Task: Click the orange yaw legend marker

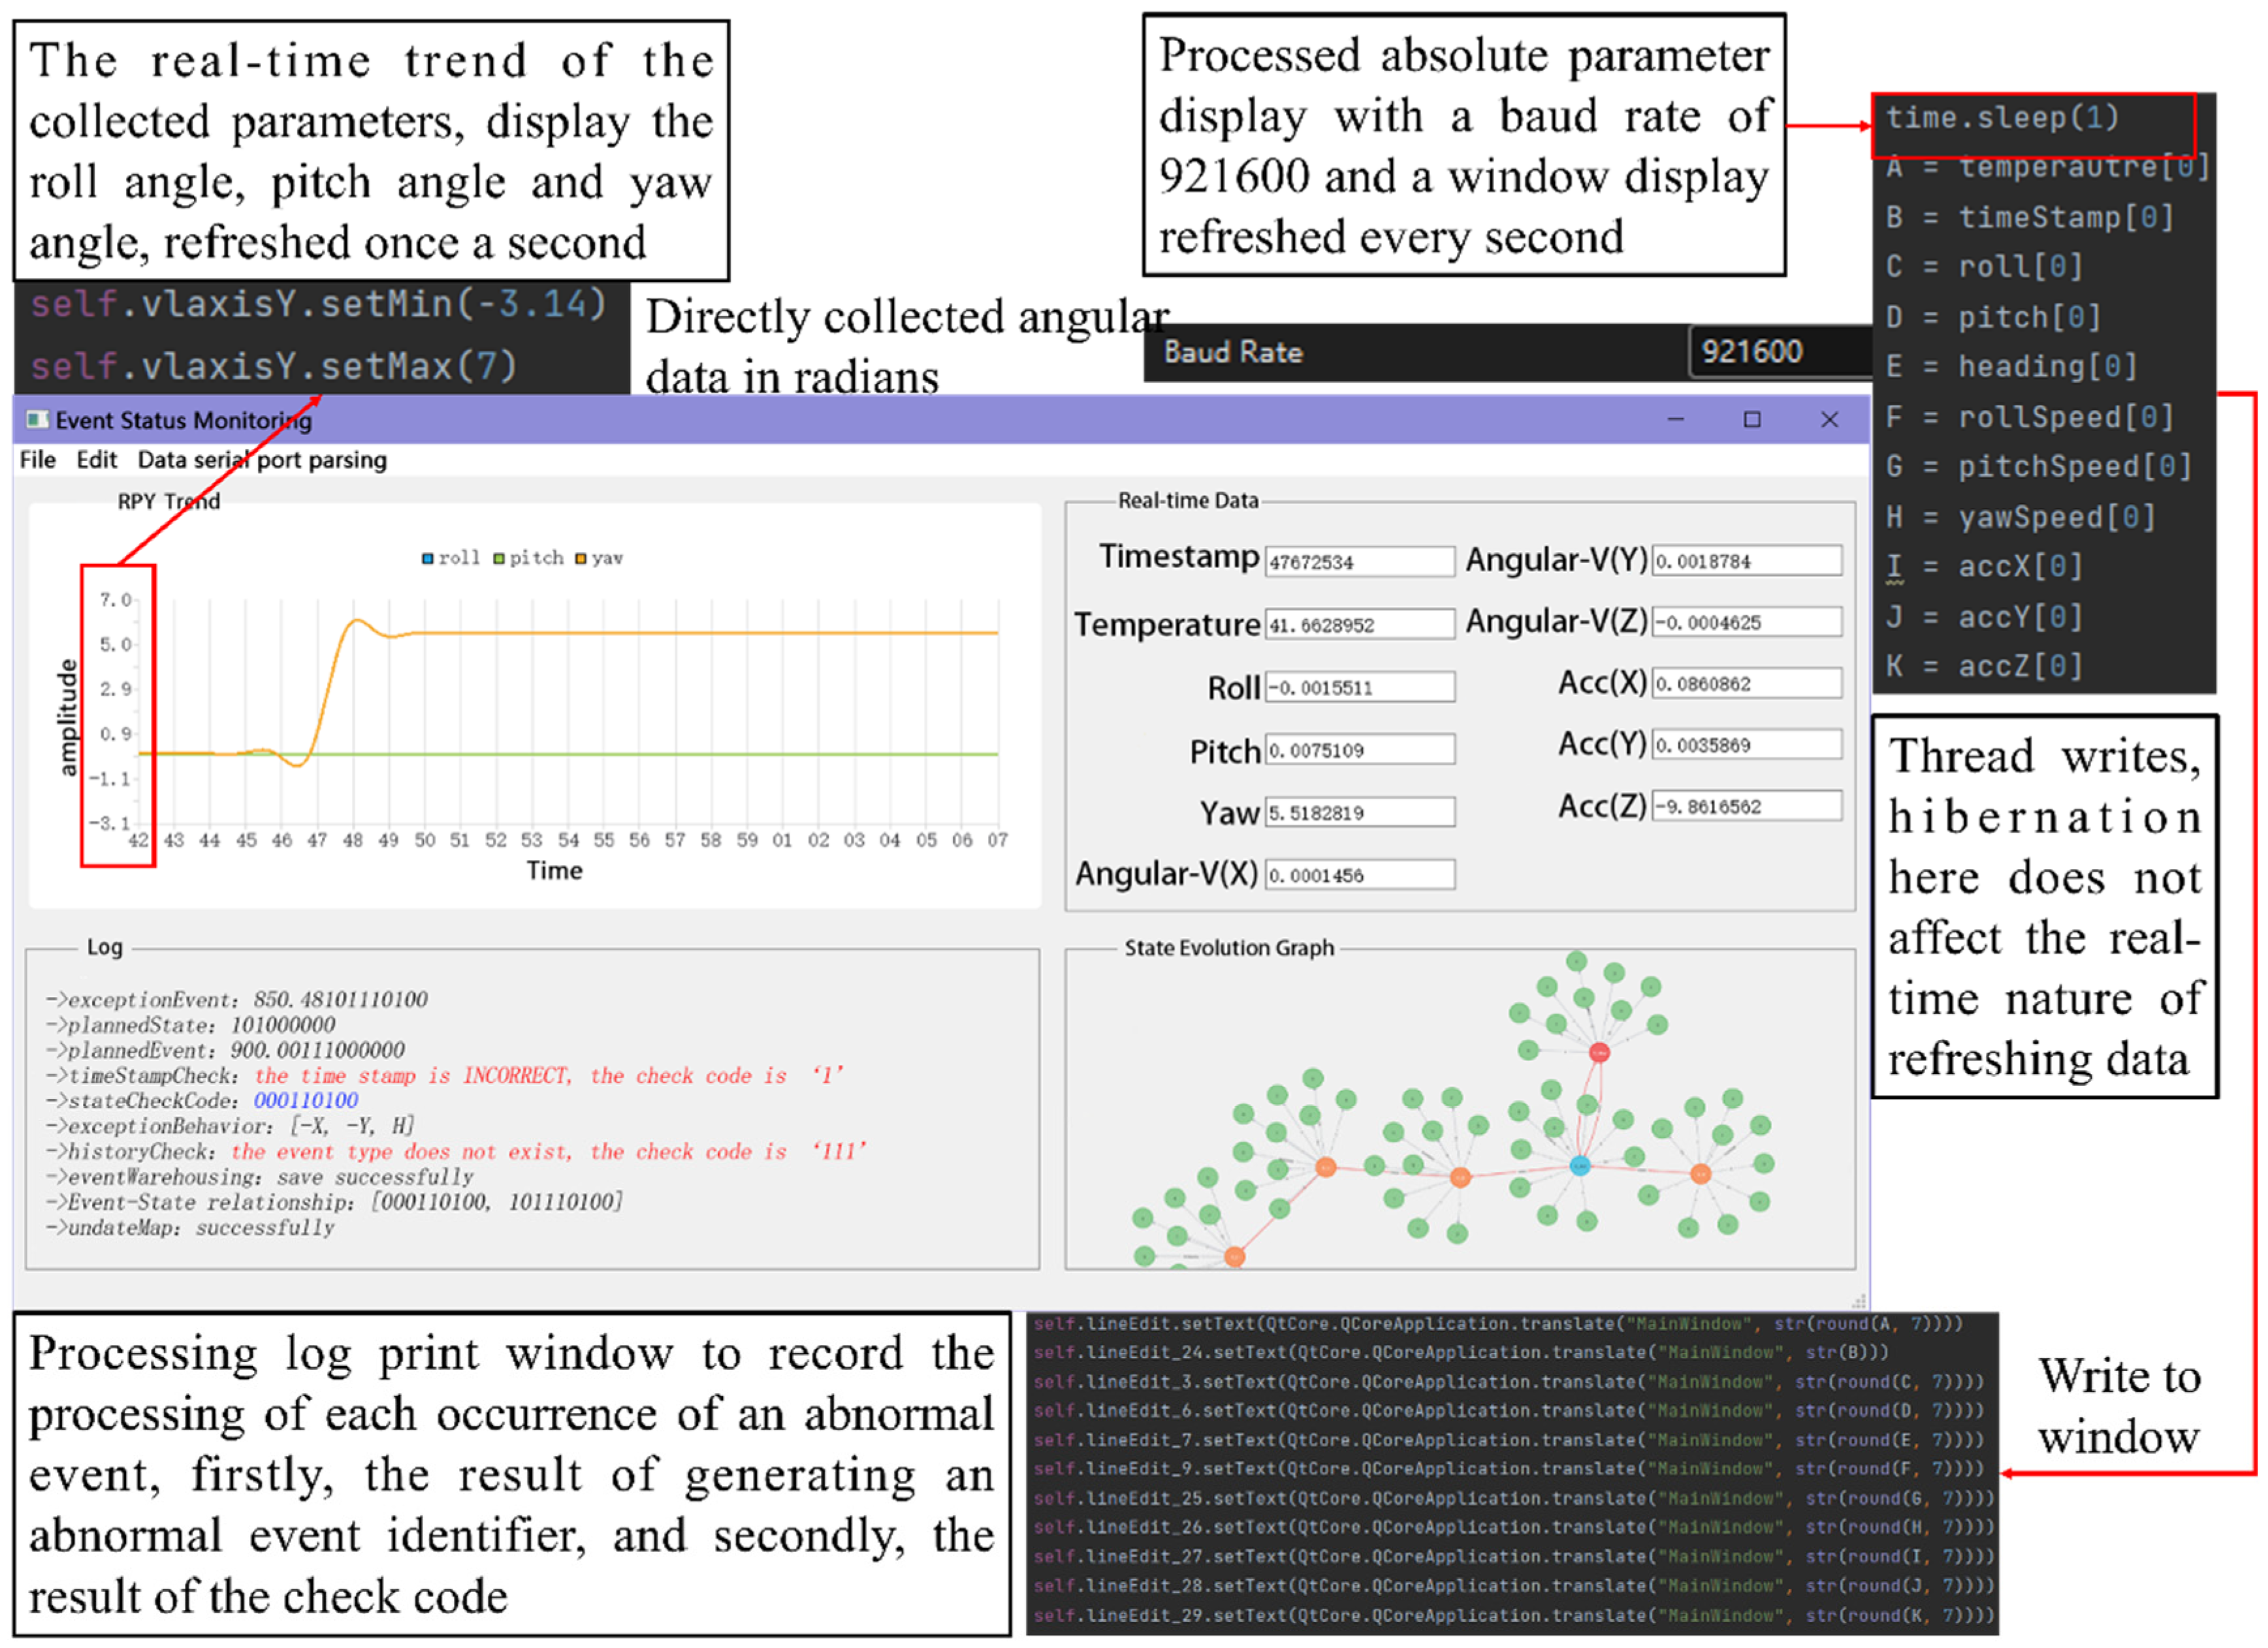Action: [581, 559]
